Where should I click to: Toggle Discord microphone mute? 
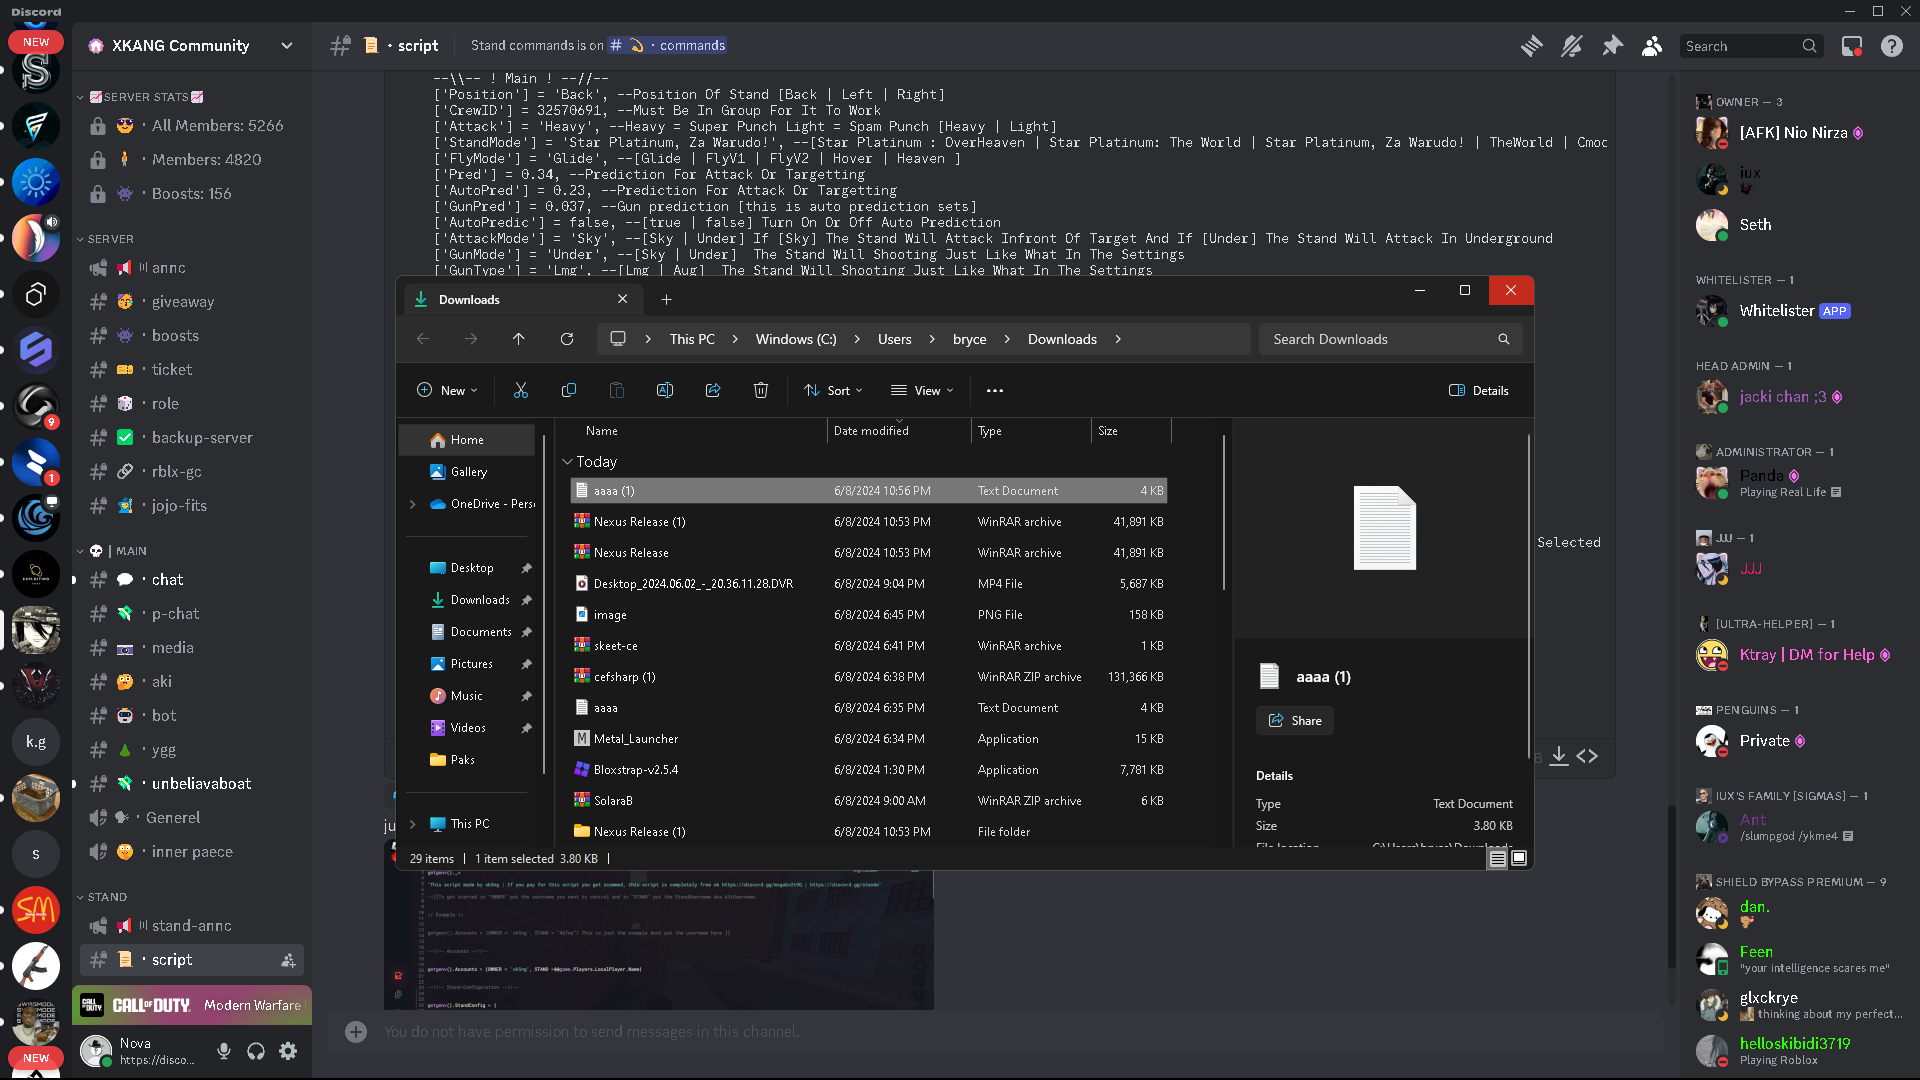coord(224,1051)
